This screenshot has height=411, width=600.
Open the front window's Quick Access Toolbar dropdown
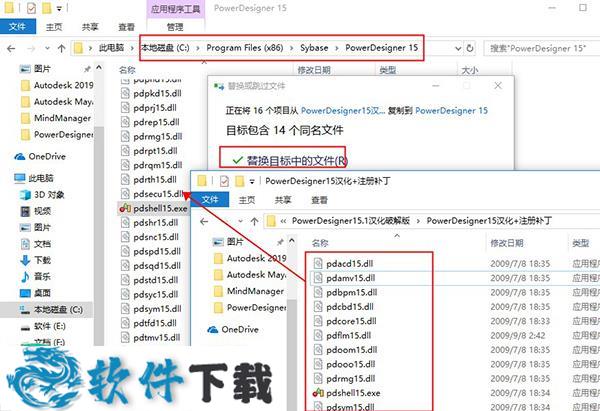pyautogui.click(x=250, y=180)
